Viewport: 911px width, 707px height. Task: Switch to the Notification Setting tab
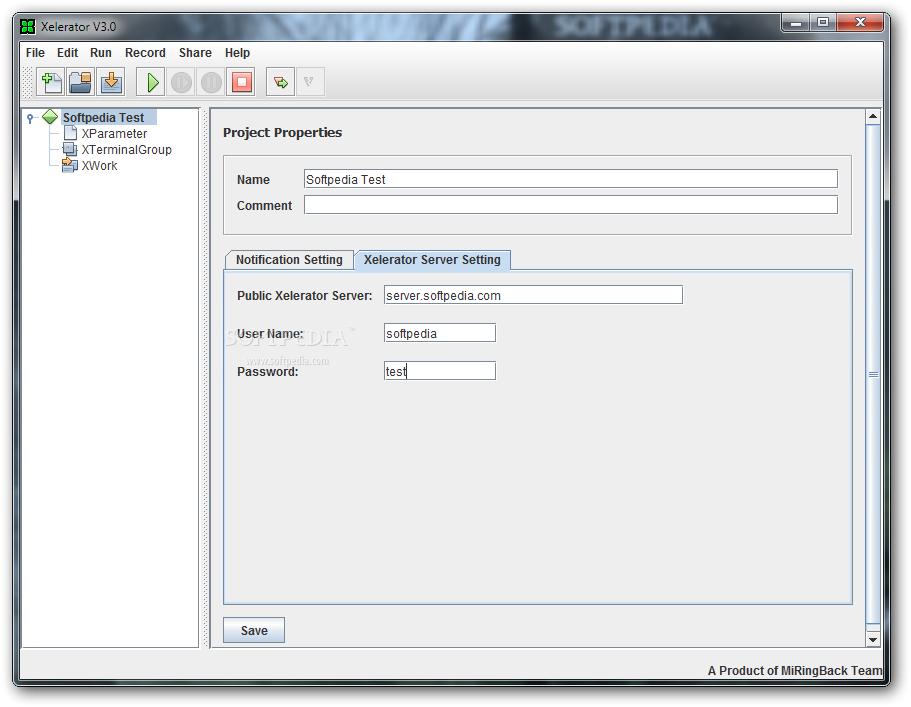[x=289, y=260]
